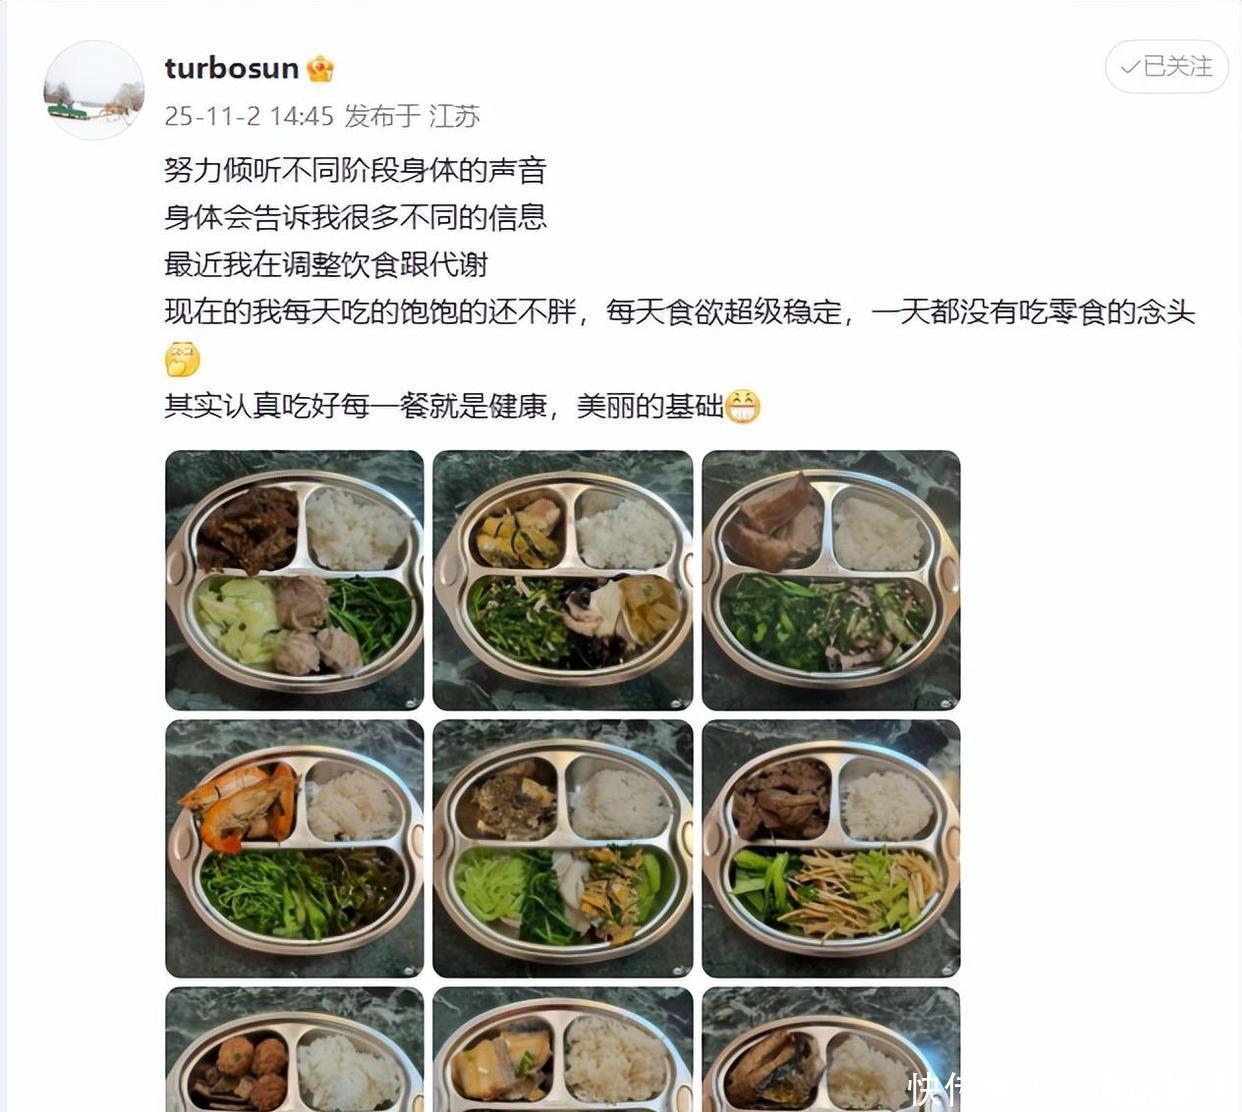This screenshot has width=1242, height=1112.
Task: Click the grinning emoji after 美丽的基础
Action: point(742,406)
